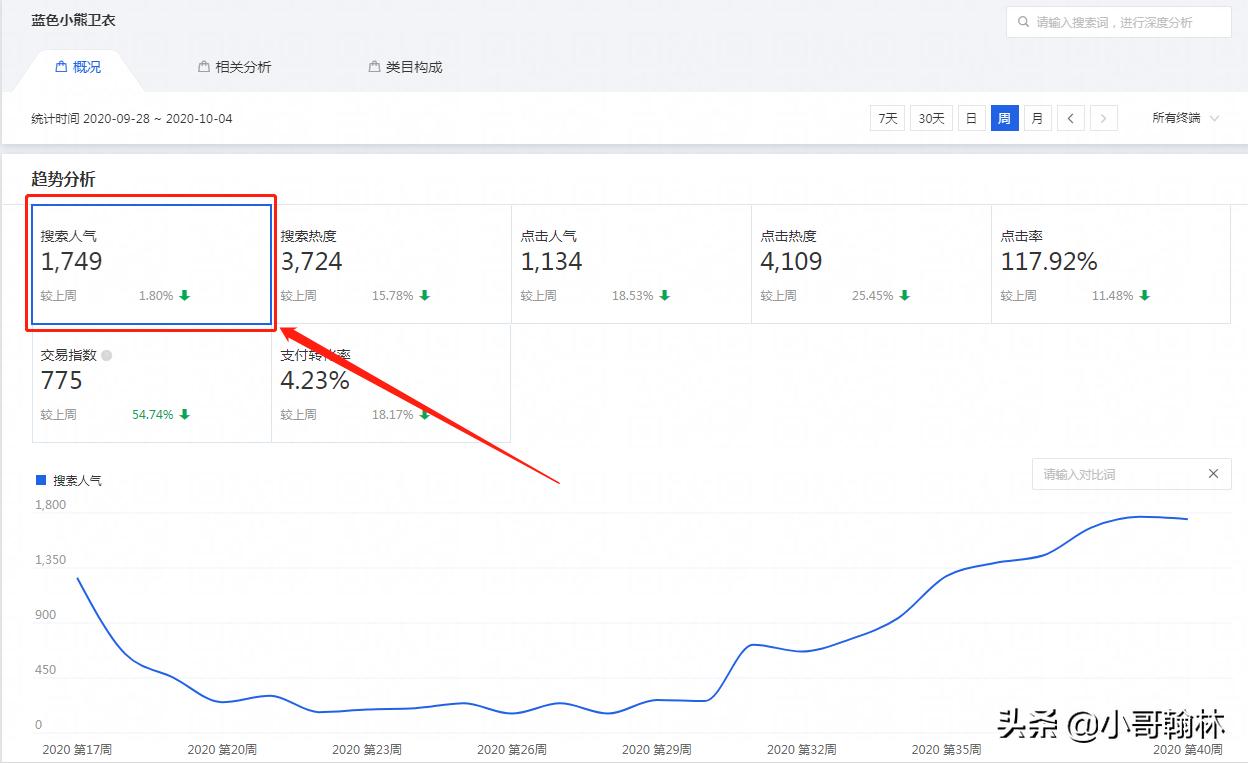
Task: Click the magnifier icon in the search box
Action: point(1023,21)
